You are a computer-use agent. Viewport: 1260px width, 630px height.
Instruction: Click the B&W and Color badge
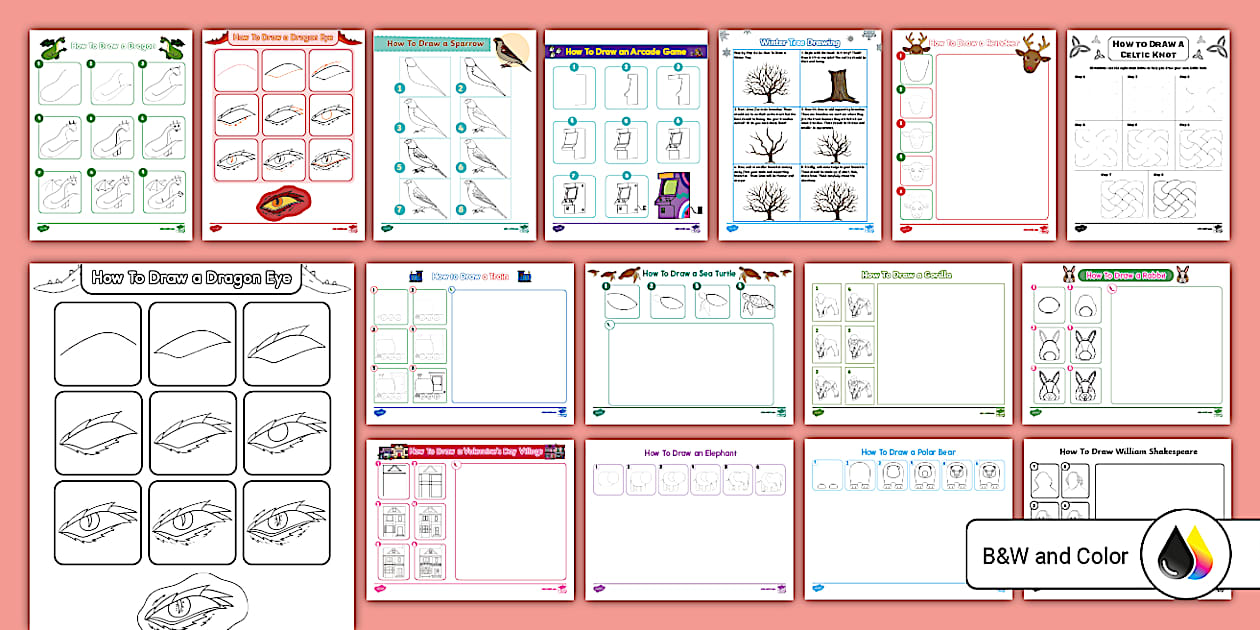[1055, 556]
